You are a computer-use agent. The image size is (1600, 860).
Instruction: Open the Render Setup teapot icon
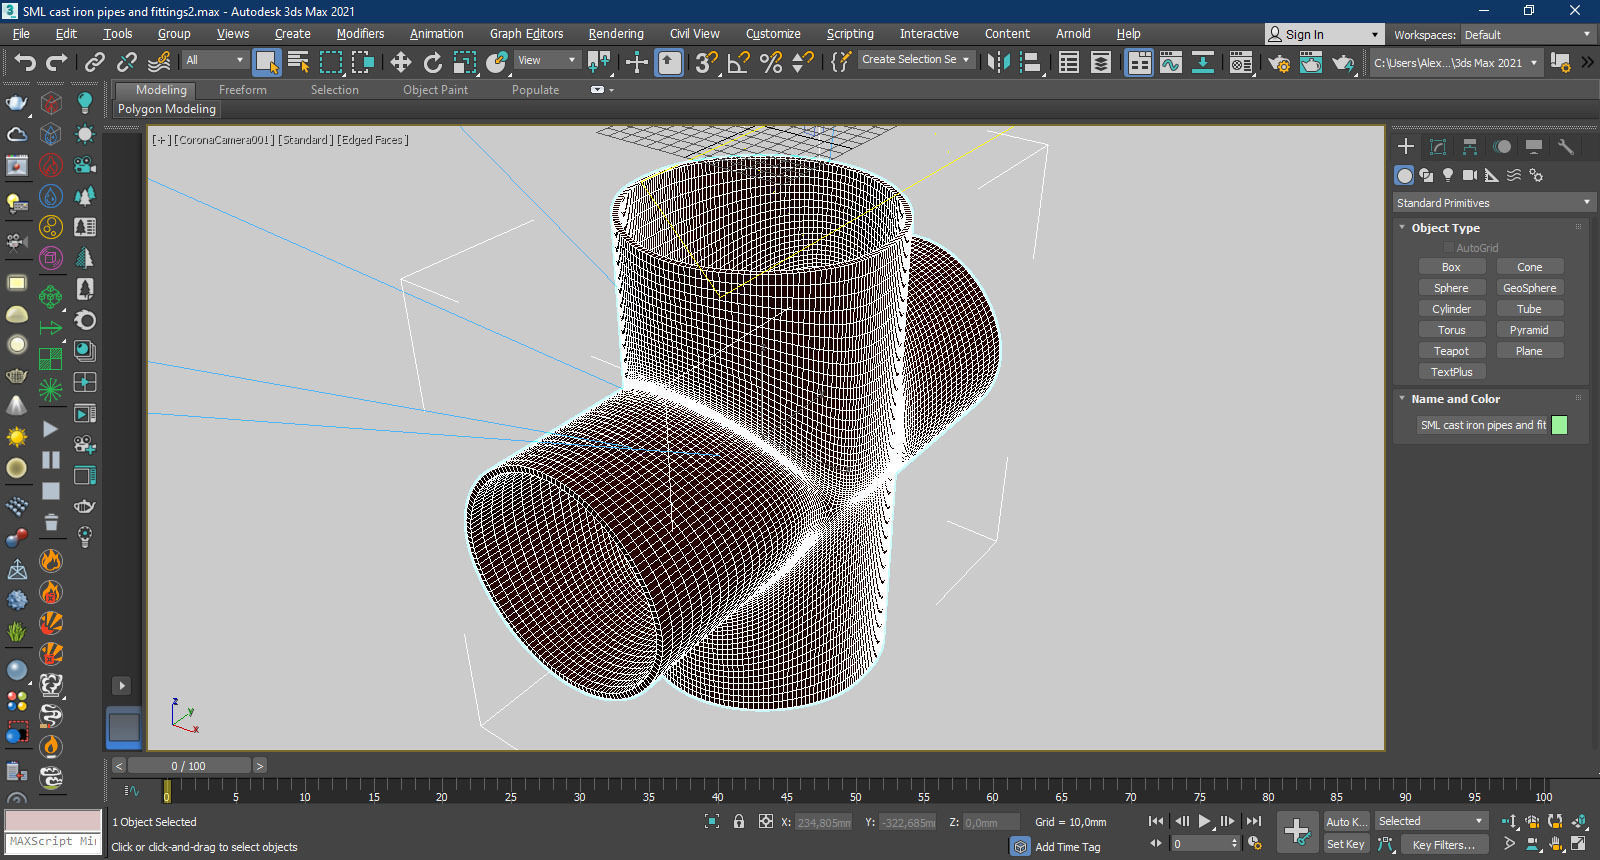click(x=1279, y=63)
